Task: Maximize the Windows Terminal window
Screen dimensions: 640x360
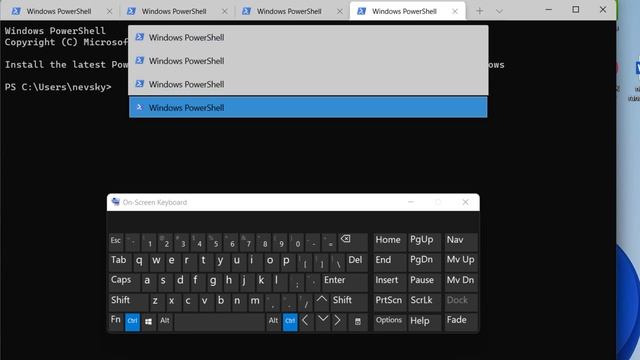Action: (x=576, y=9)
